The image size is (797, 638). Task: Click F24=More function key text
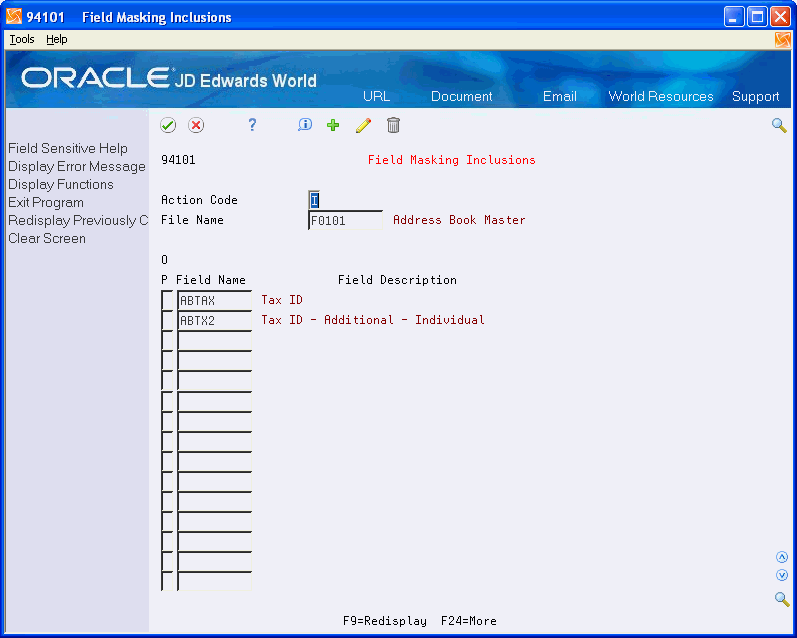click(469, 621)
